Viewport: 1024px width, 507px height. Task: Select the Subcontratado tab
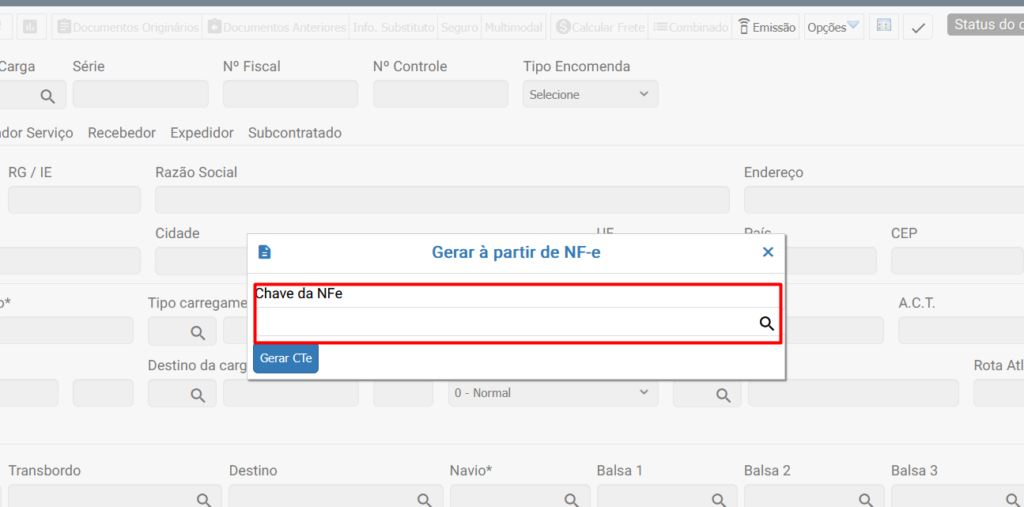[295, 133]
